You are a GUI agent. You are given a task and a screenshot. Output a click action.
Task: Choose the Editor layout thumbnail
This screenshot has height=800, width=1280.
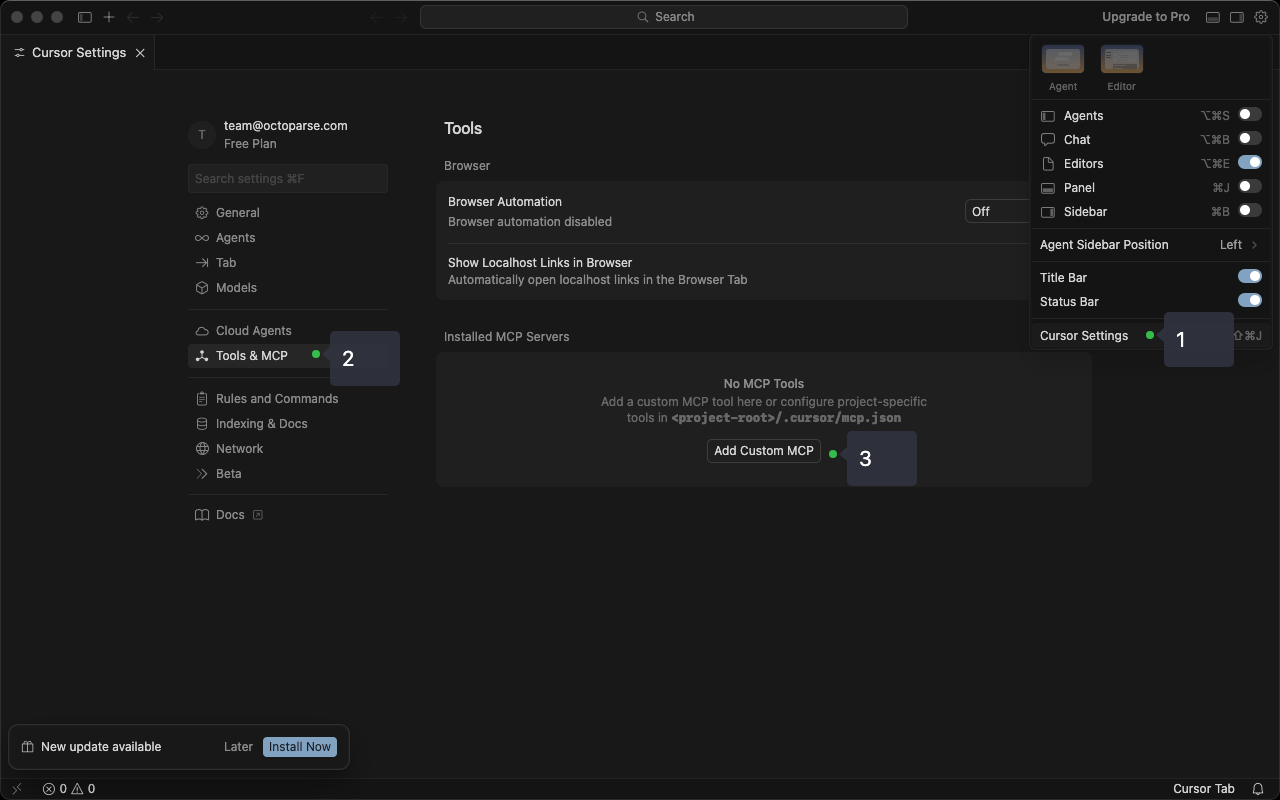[x=1121, y=60]
